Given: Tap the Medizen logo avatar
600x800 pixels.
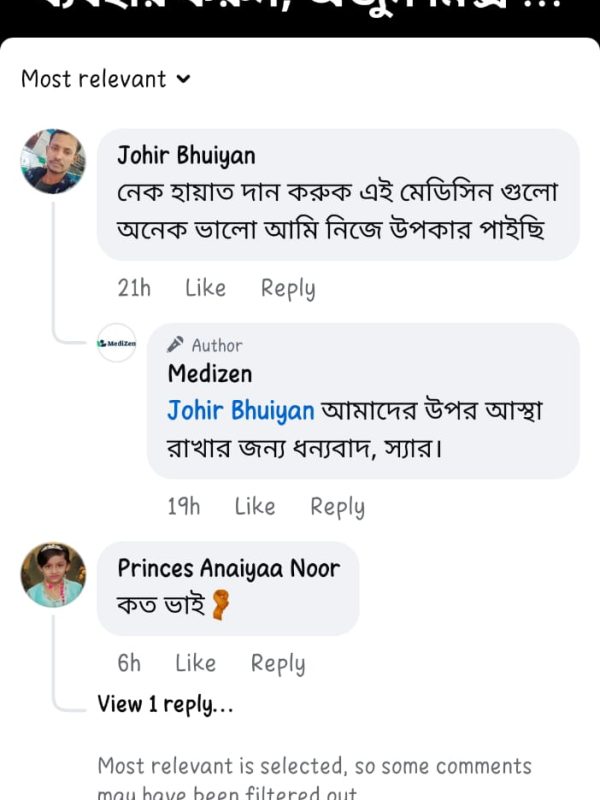Looking at the screenshot, I should click(x=117, y=343).
